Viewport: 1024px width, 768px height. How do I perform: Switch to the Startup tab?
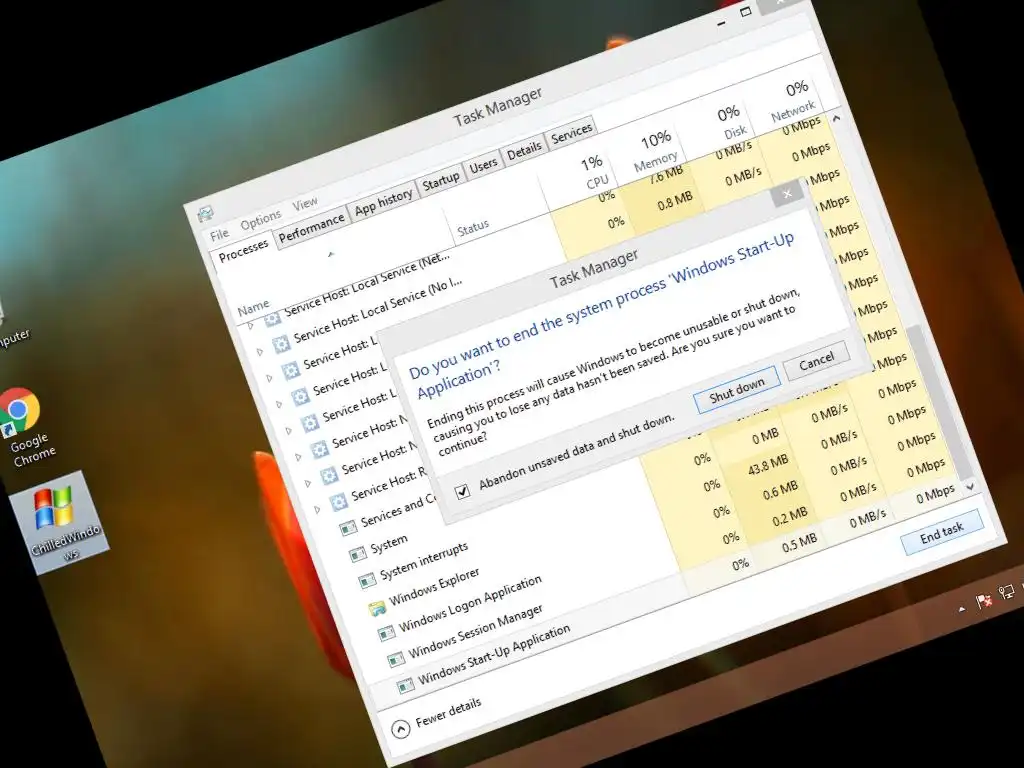pos(441,182)
